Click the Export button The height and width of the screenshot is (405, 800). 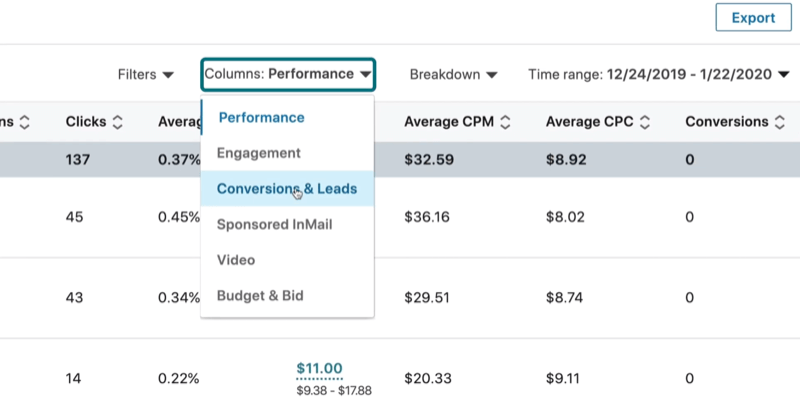[753, 18]
